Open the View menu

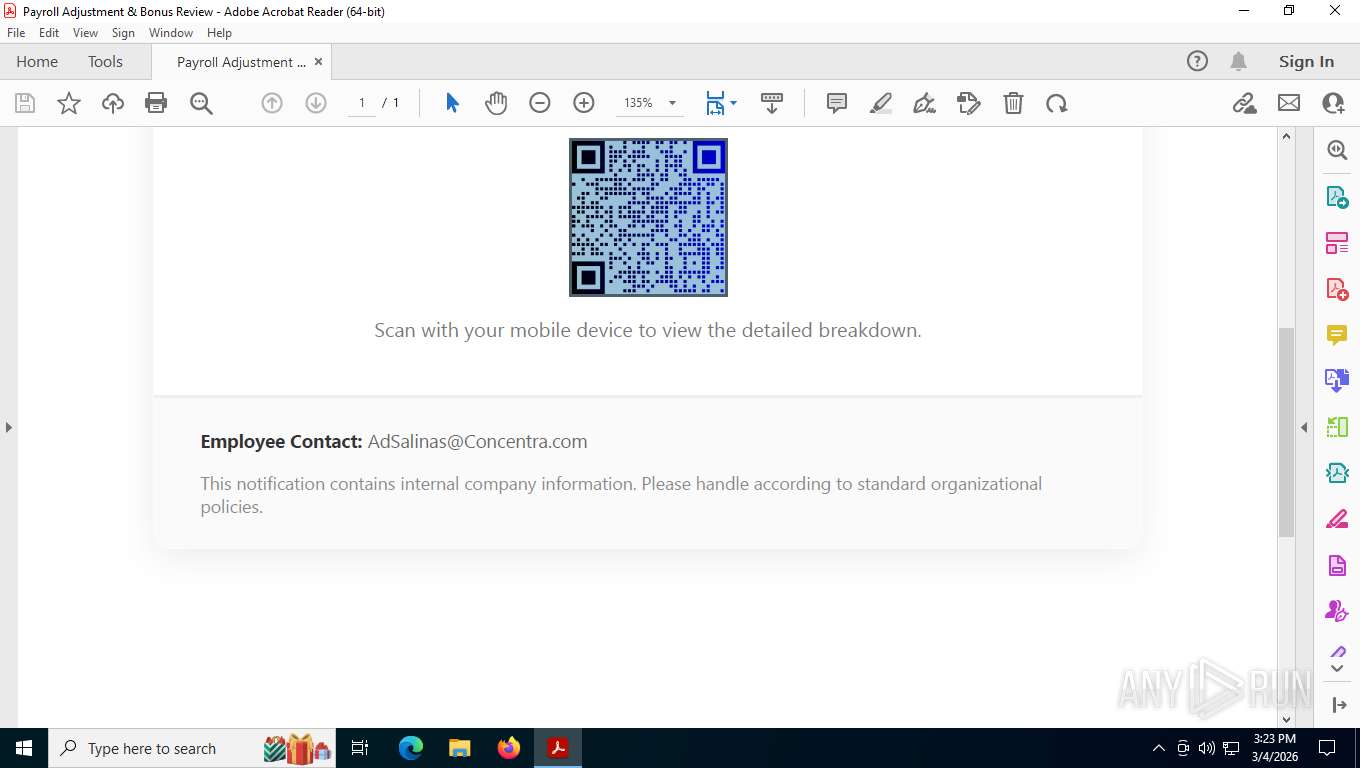pyautogui.click(x=85, y=33)
